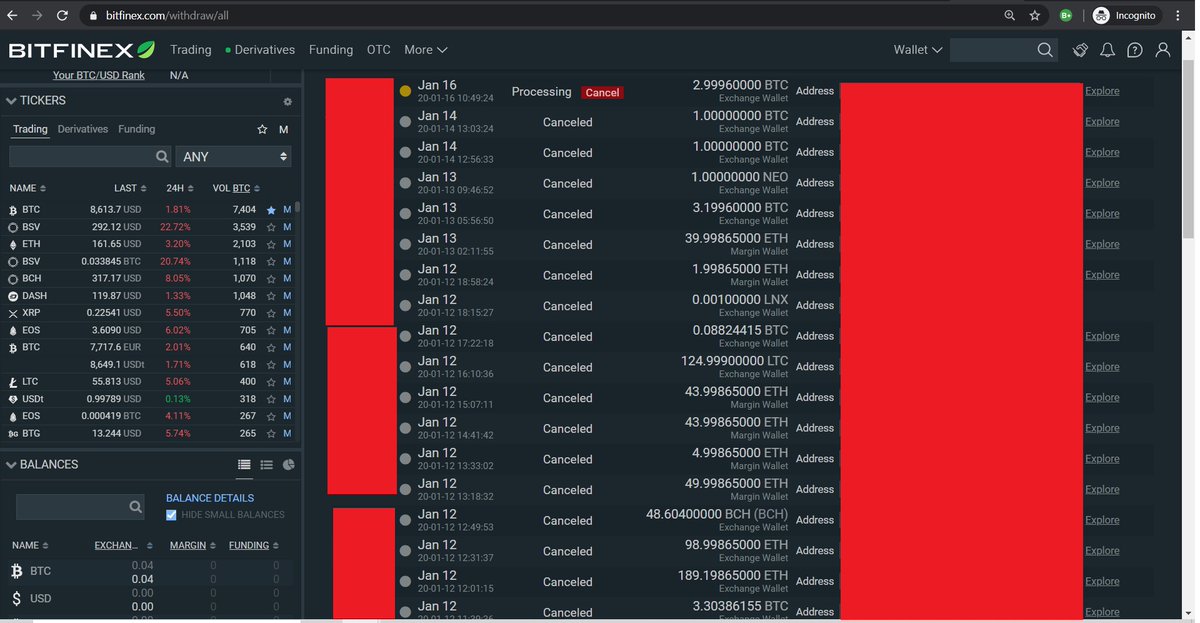Click the DASH coin icon in tickers
The height and width of the screenshot is (623, 1200).
pyautogui.click(x=13, y=296)
